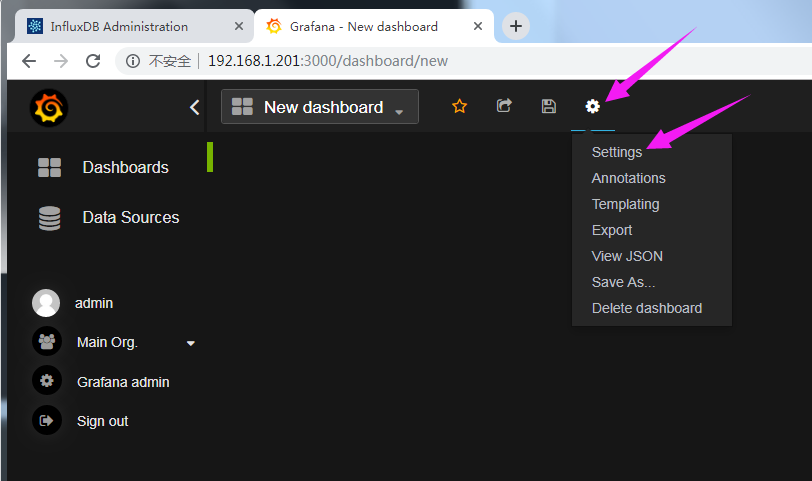Open the admin profile link
812x481 pixels.
pyautogui.click(x=94, y=303)
